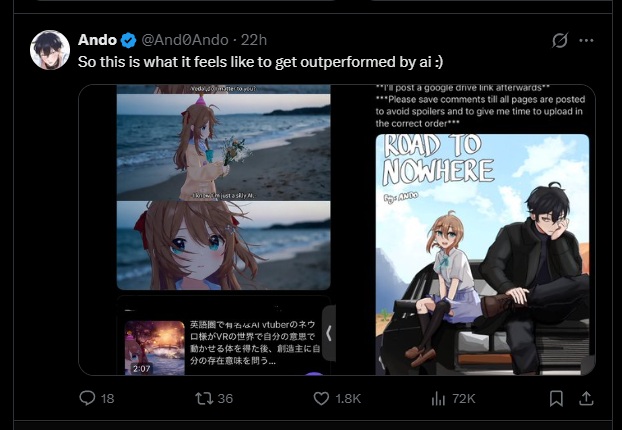Image resolution: width=622 pixels, height=430 pixels.
Task: Open the three-dot more options menu
Action: (586, 40)
